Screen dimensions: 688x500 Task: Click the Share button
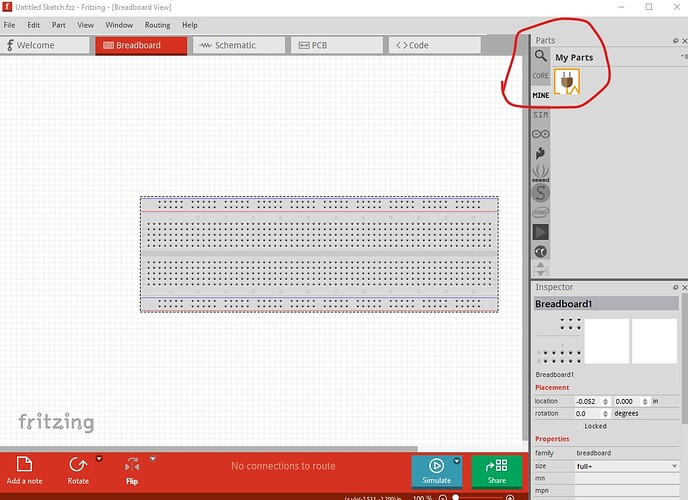coord(496,470)
